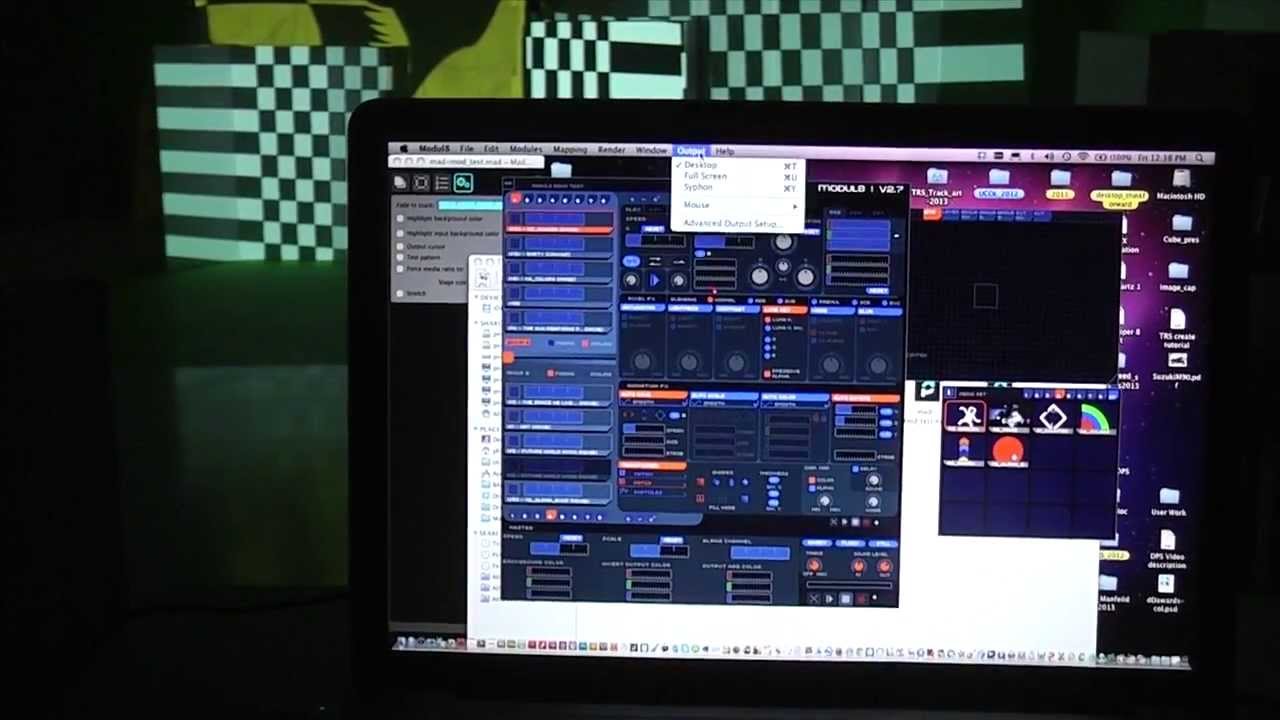Screen dimensions: 1280x720
Task: Choose Desktop in the Output menu
Action: click(x=737, y=165)
